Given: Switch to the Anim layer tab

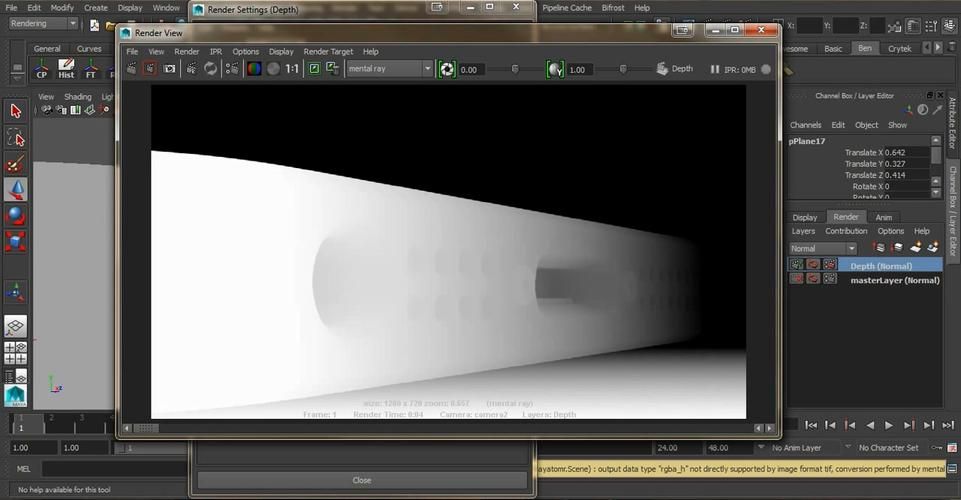Looking at the screenshot, I should click(x=884, y=217).
